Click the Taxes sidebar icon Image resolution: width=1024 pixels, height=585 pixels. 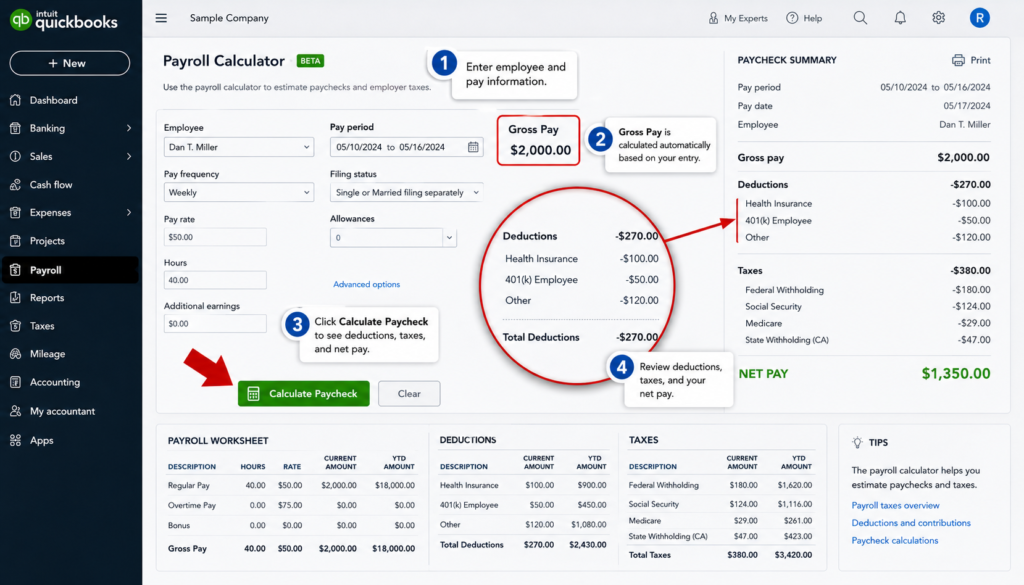click(16, 326)
